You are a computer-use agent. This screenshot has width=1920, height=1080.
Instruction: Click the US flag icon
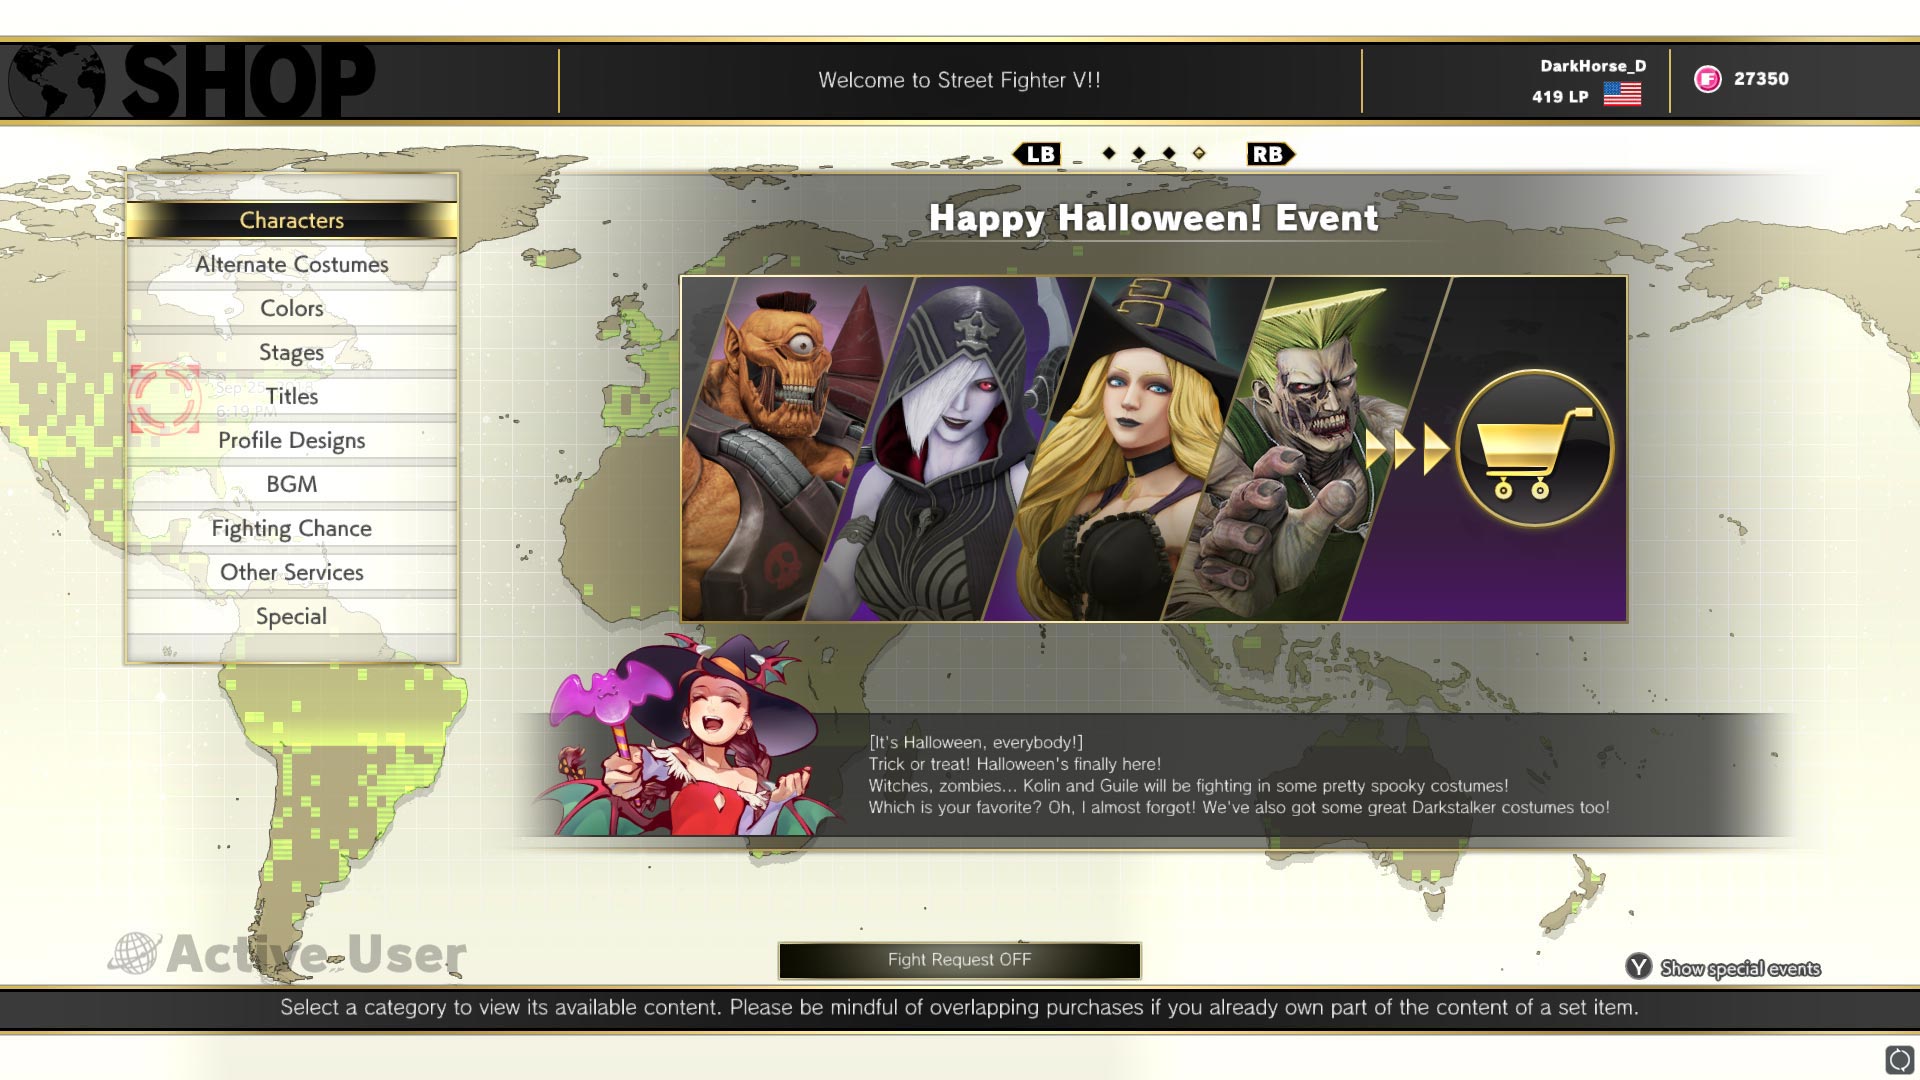click(1622, 94)
